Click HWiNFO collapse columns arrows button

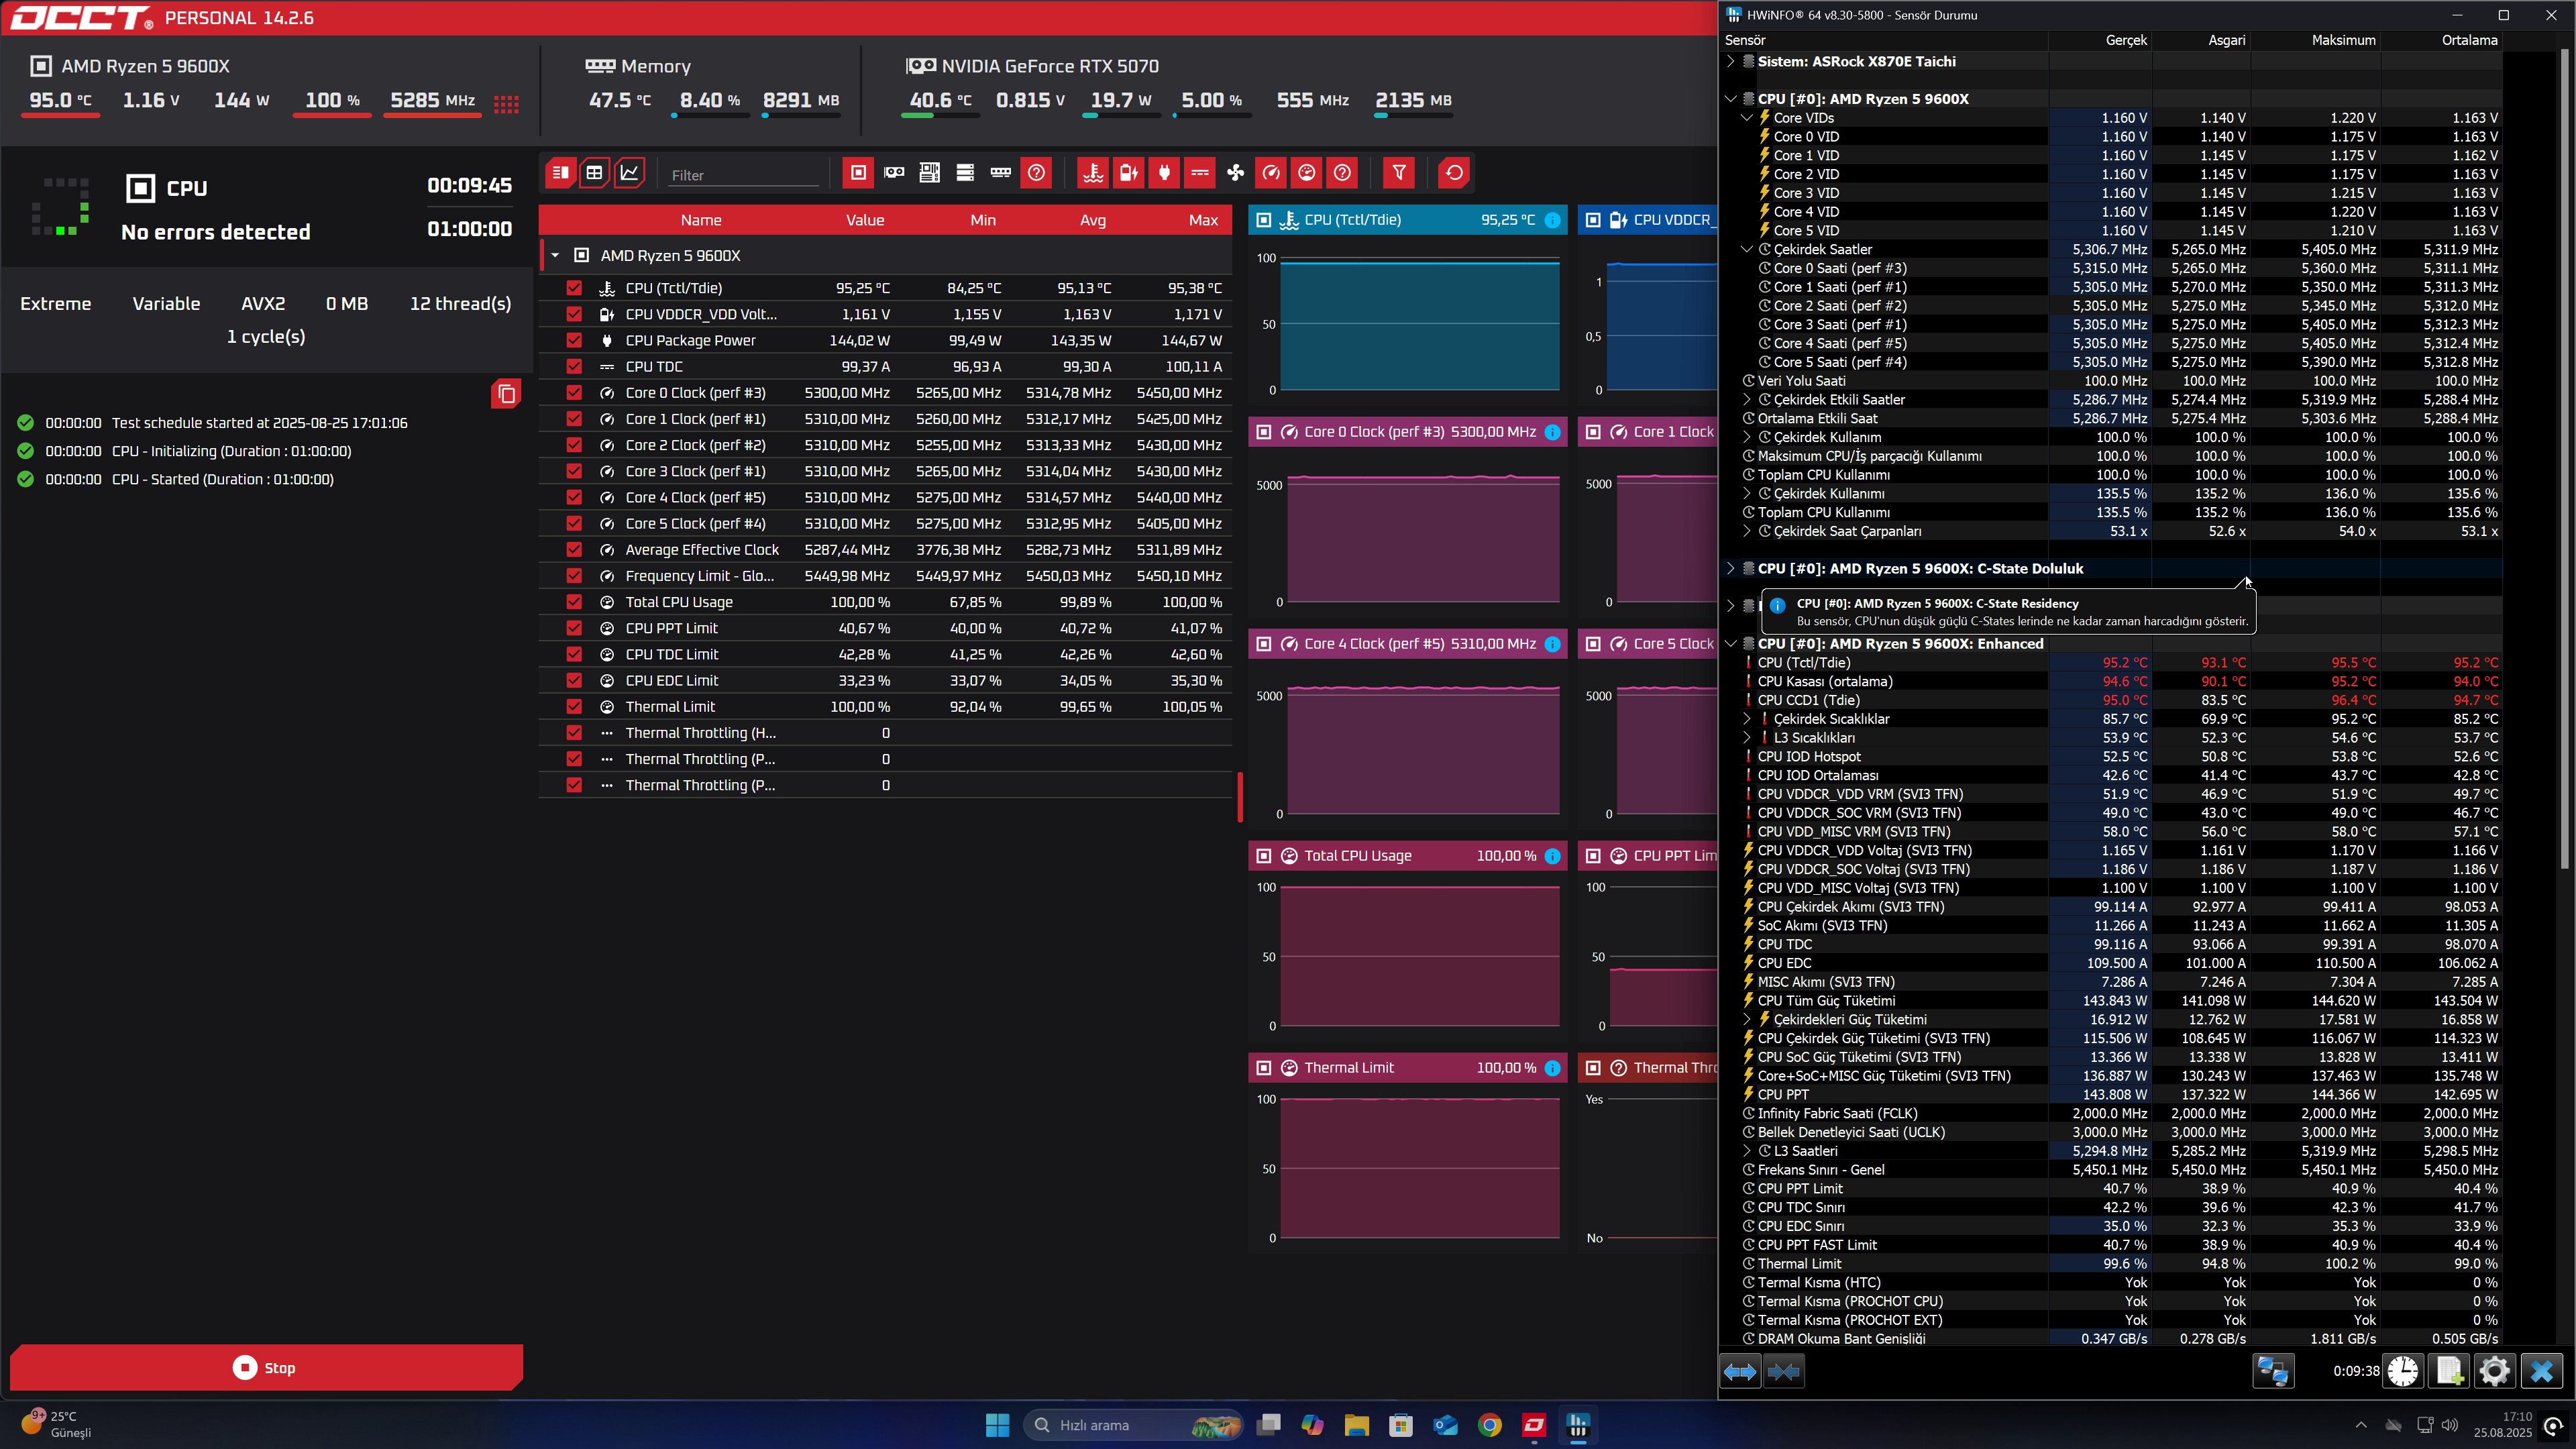point(1784,1371)
